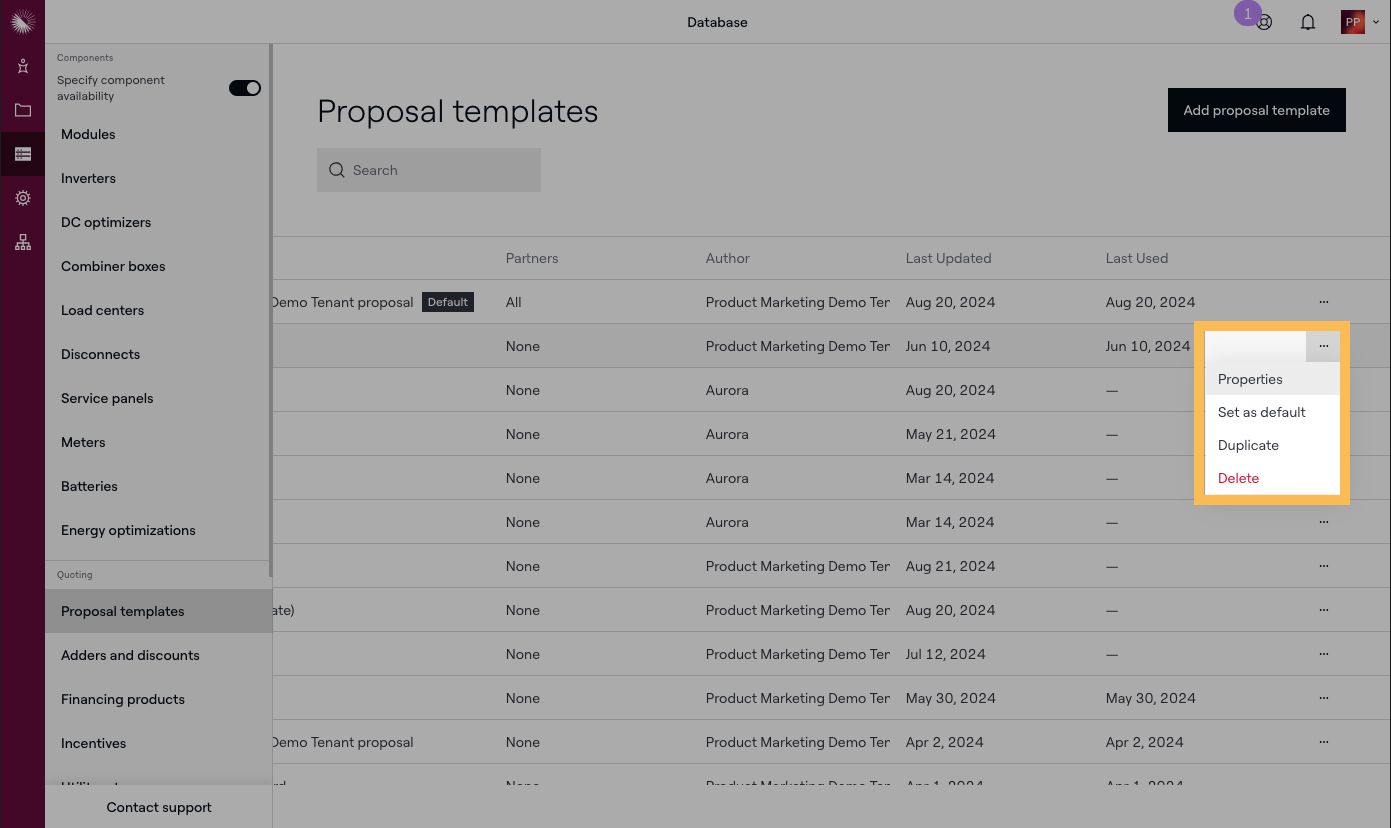Toggle Specify component availability switch
This screenshot has height=828, width=1391.
[245, 88]
